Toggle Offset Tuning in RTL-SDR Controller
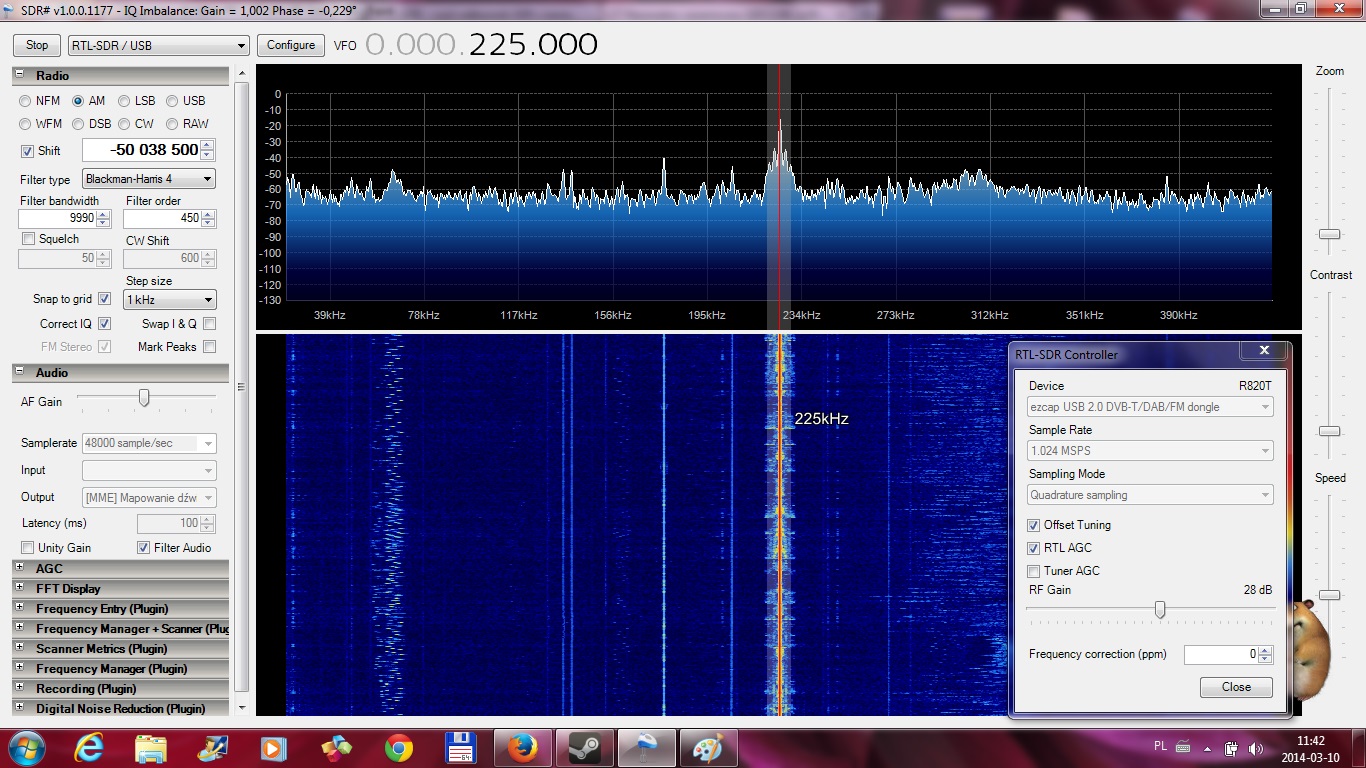The width and height of the screenshot is (1366, 768). click(x=1034, y=525)
